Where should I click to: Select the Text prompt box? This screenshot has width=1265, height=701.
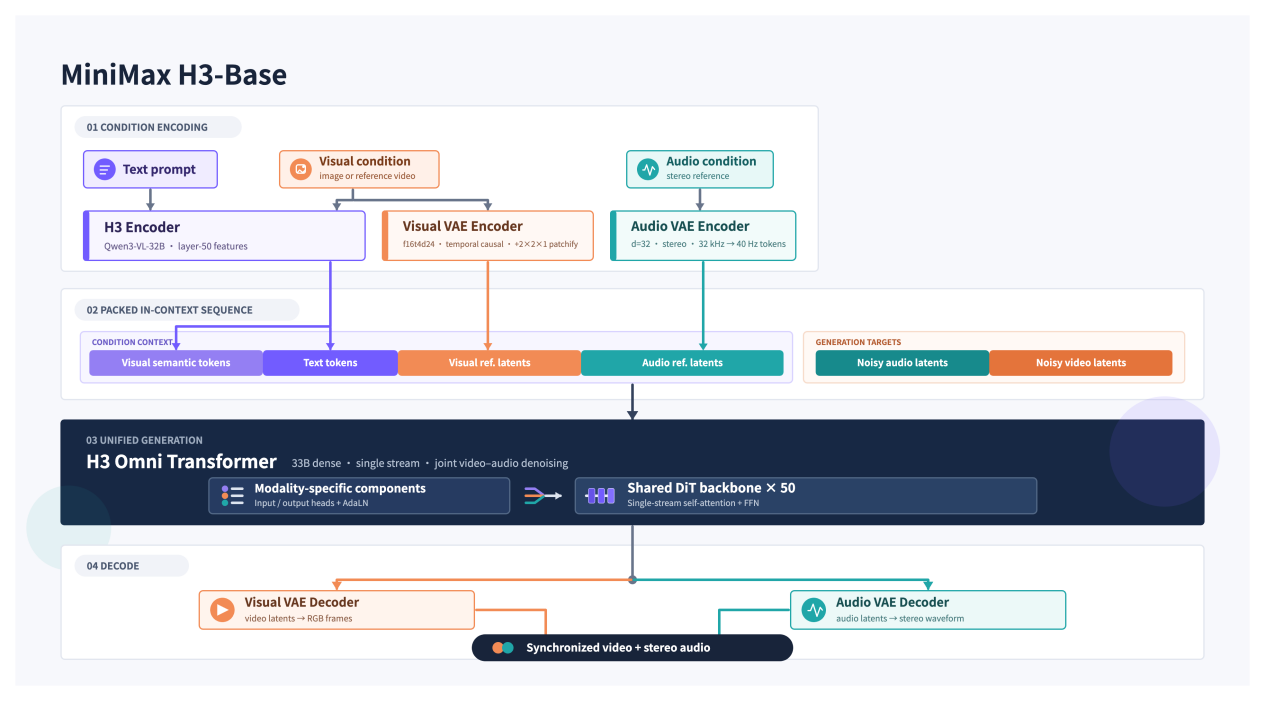(150, 170)
